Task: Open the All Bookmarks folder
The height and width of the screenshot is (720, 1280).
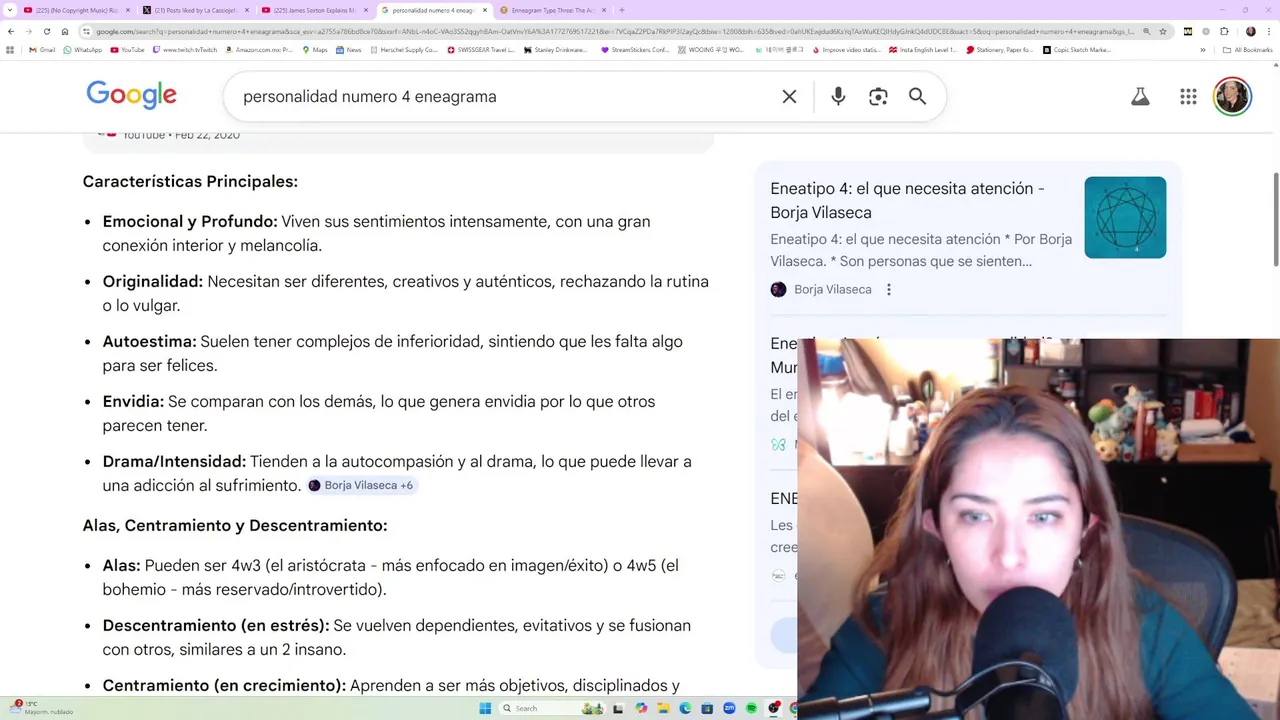Action: point(1247,50)
